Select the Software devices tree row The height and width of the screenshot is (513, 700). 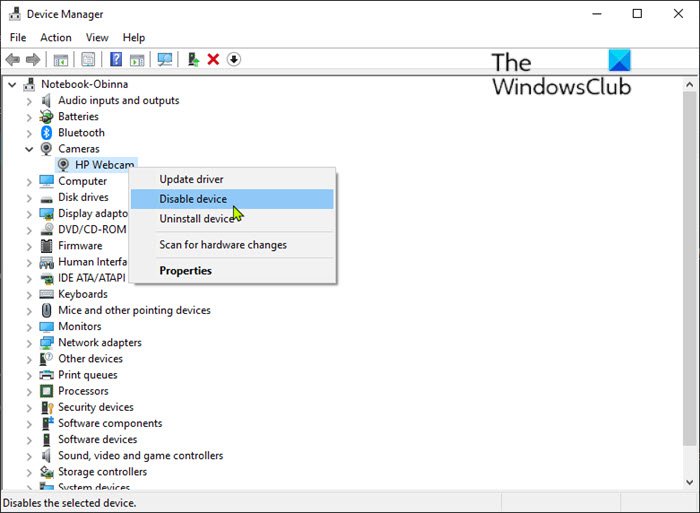(x=98, y=439)
